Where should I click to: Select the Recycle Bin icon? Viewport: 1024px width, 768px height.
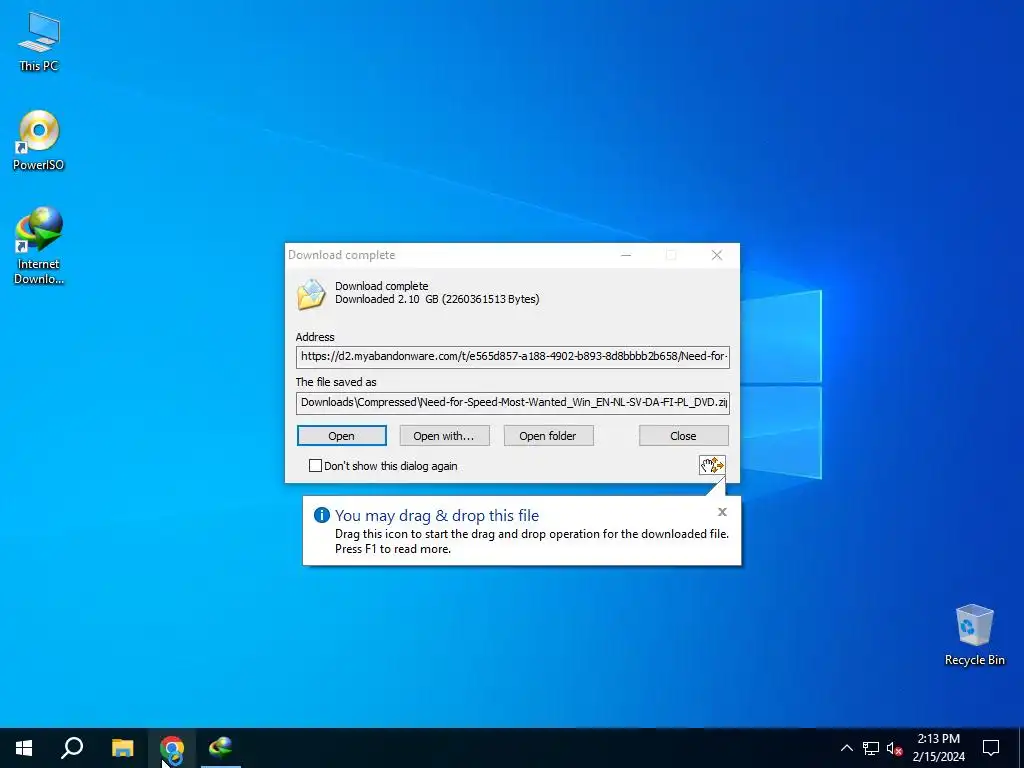click(974, 635)
